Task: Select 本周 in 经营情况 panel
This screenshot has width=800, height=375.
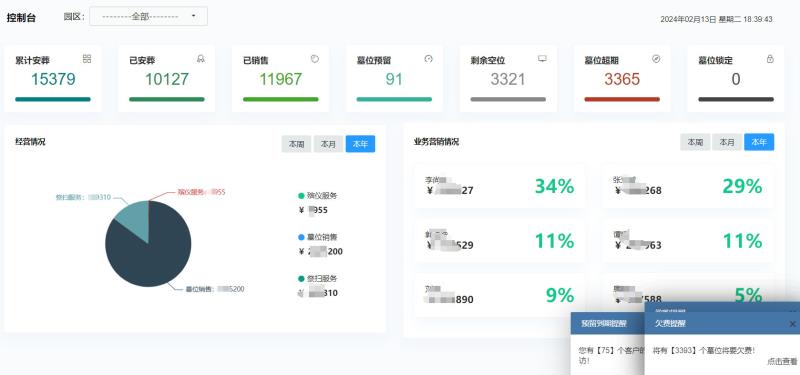Action: tap(296, 144)
